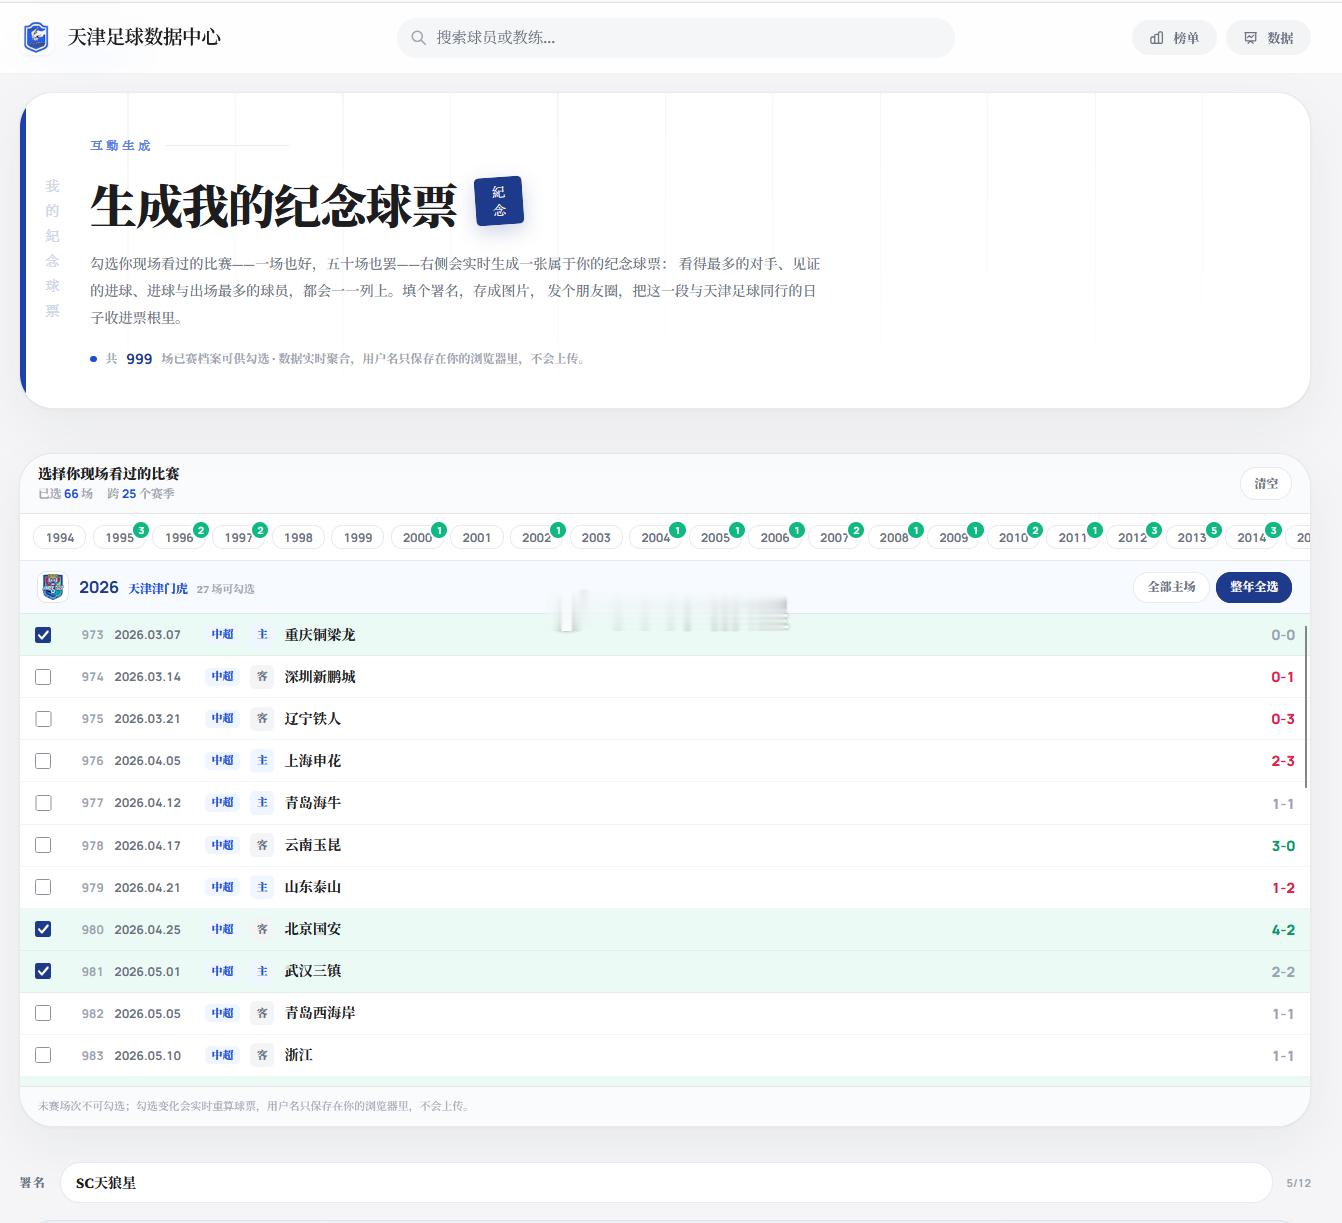Click the blue 紀念 stamp badge
The image size is (1342, 1223).
(499, 201)
